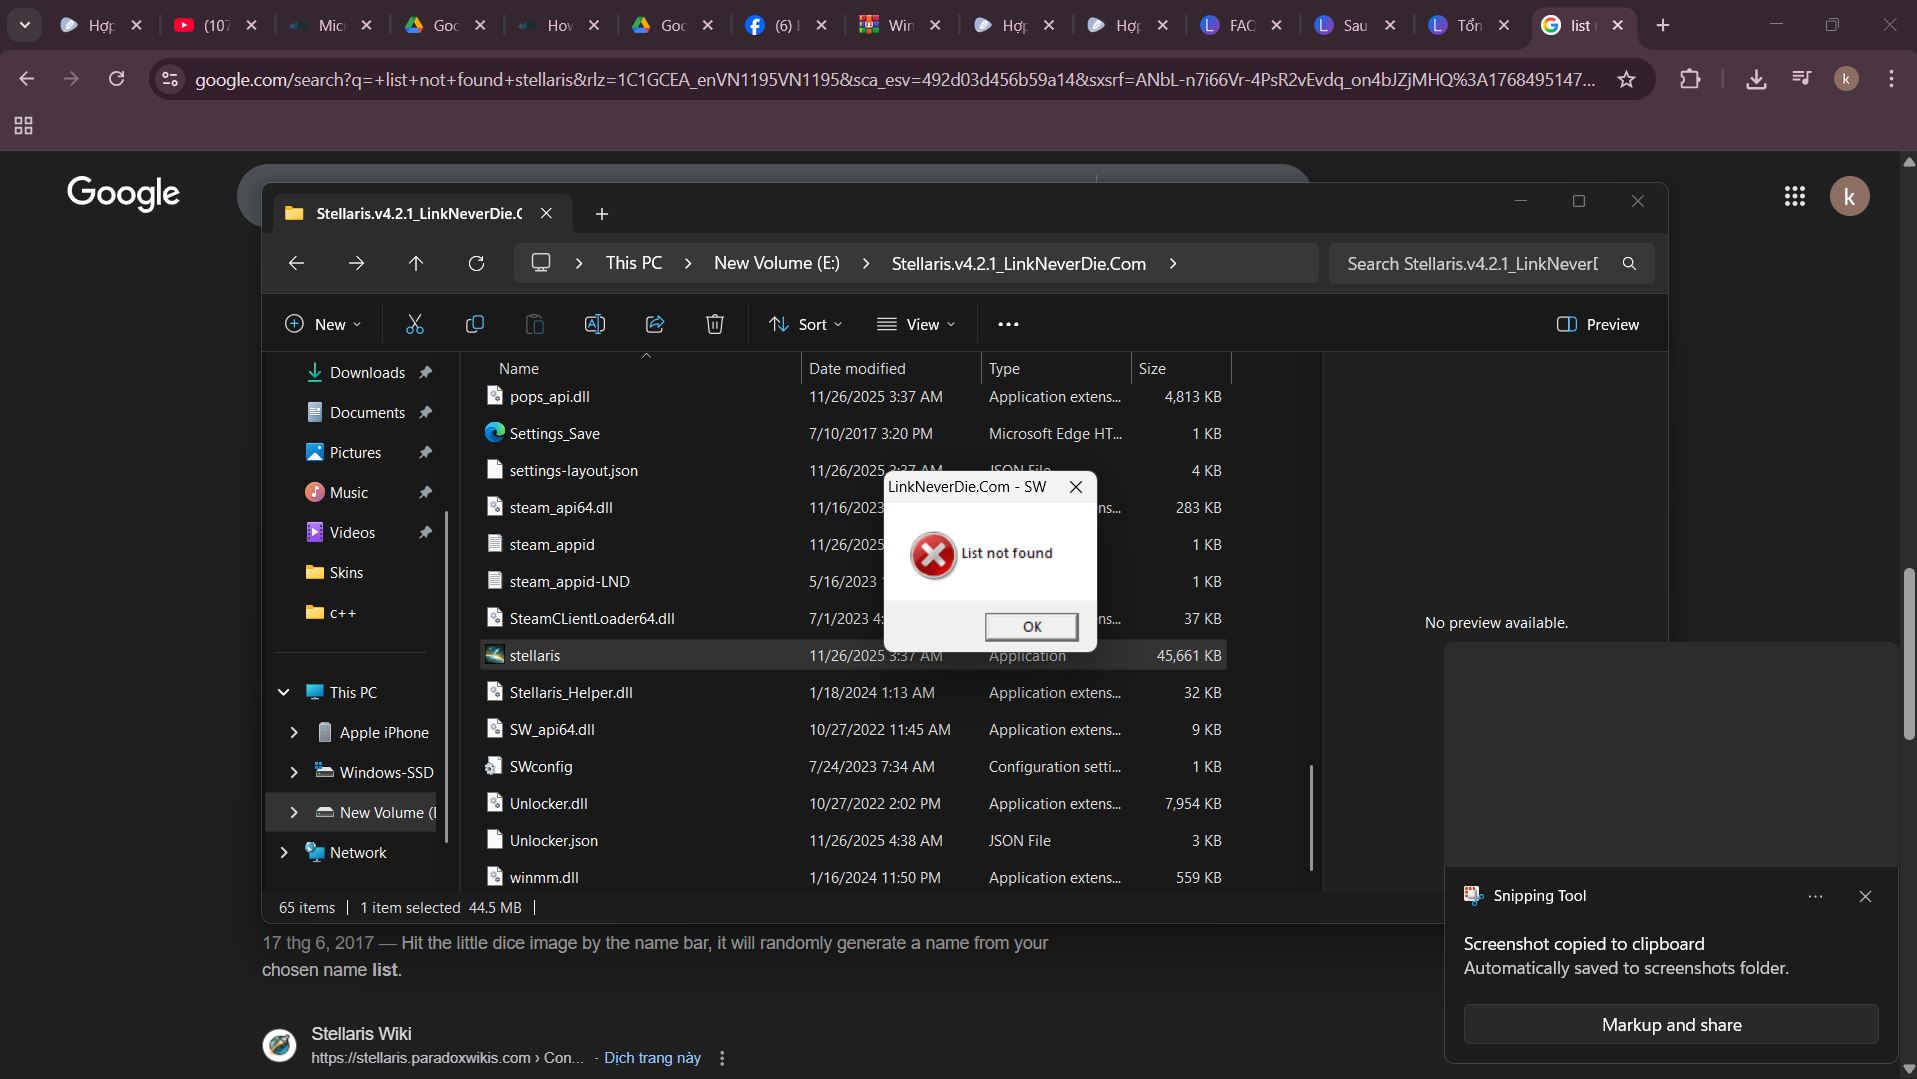Image resolution: width=1917 pixels, height=1079 pixels.
Task: Bookmark this page with the star icon
Action: [x=1627, y=79]
